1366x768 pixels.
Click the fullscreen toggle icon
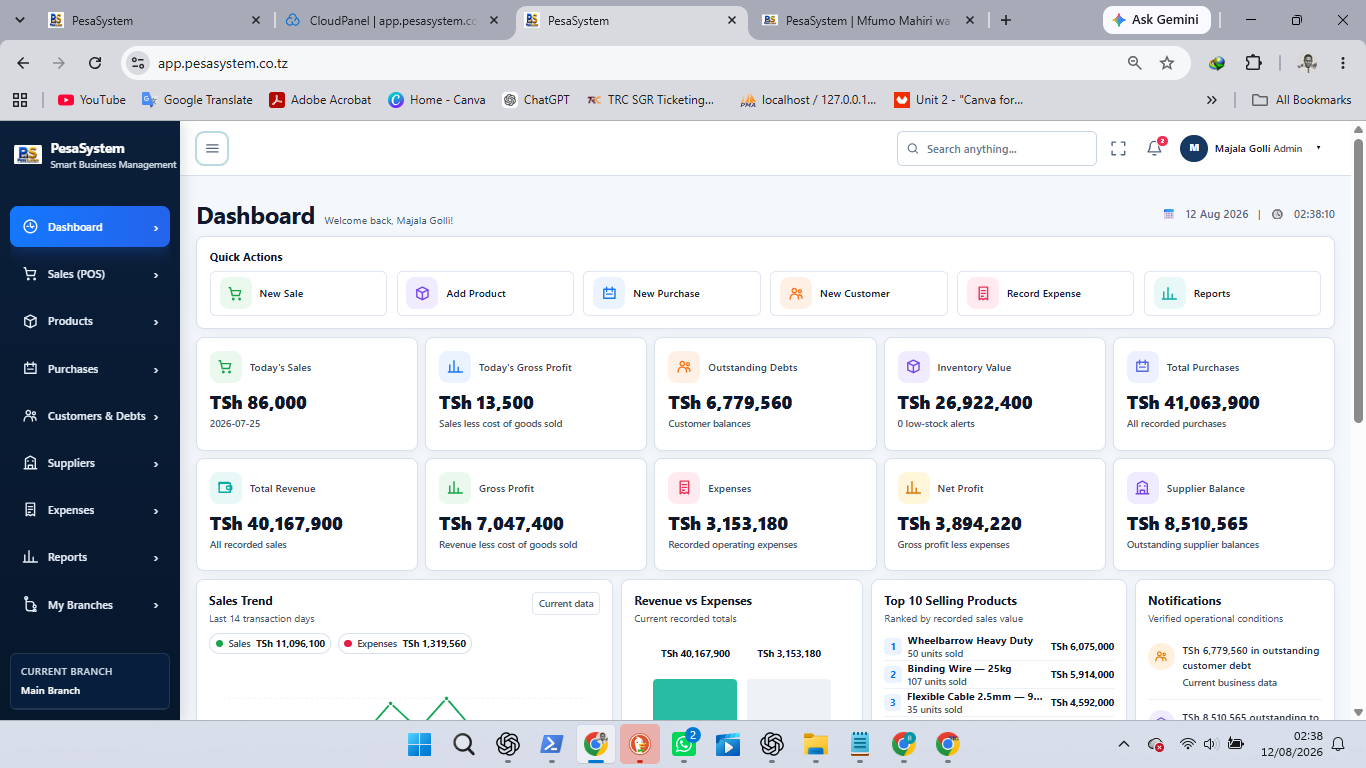click(1118, 148)
